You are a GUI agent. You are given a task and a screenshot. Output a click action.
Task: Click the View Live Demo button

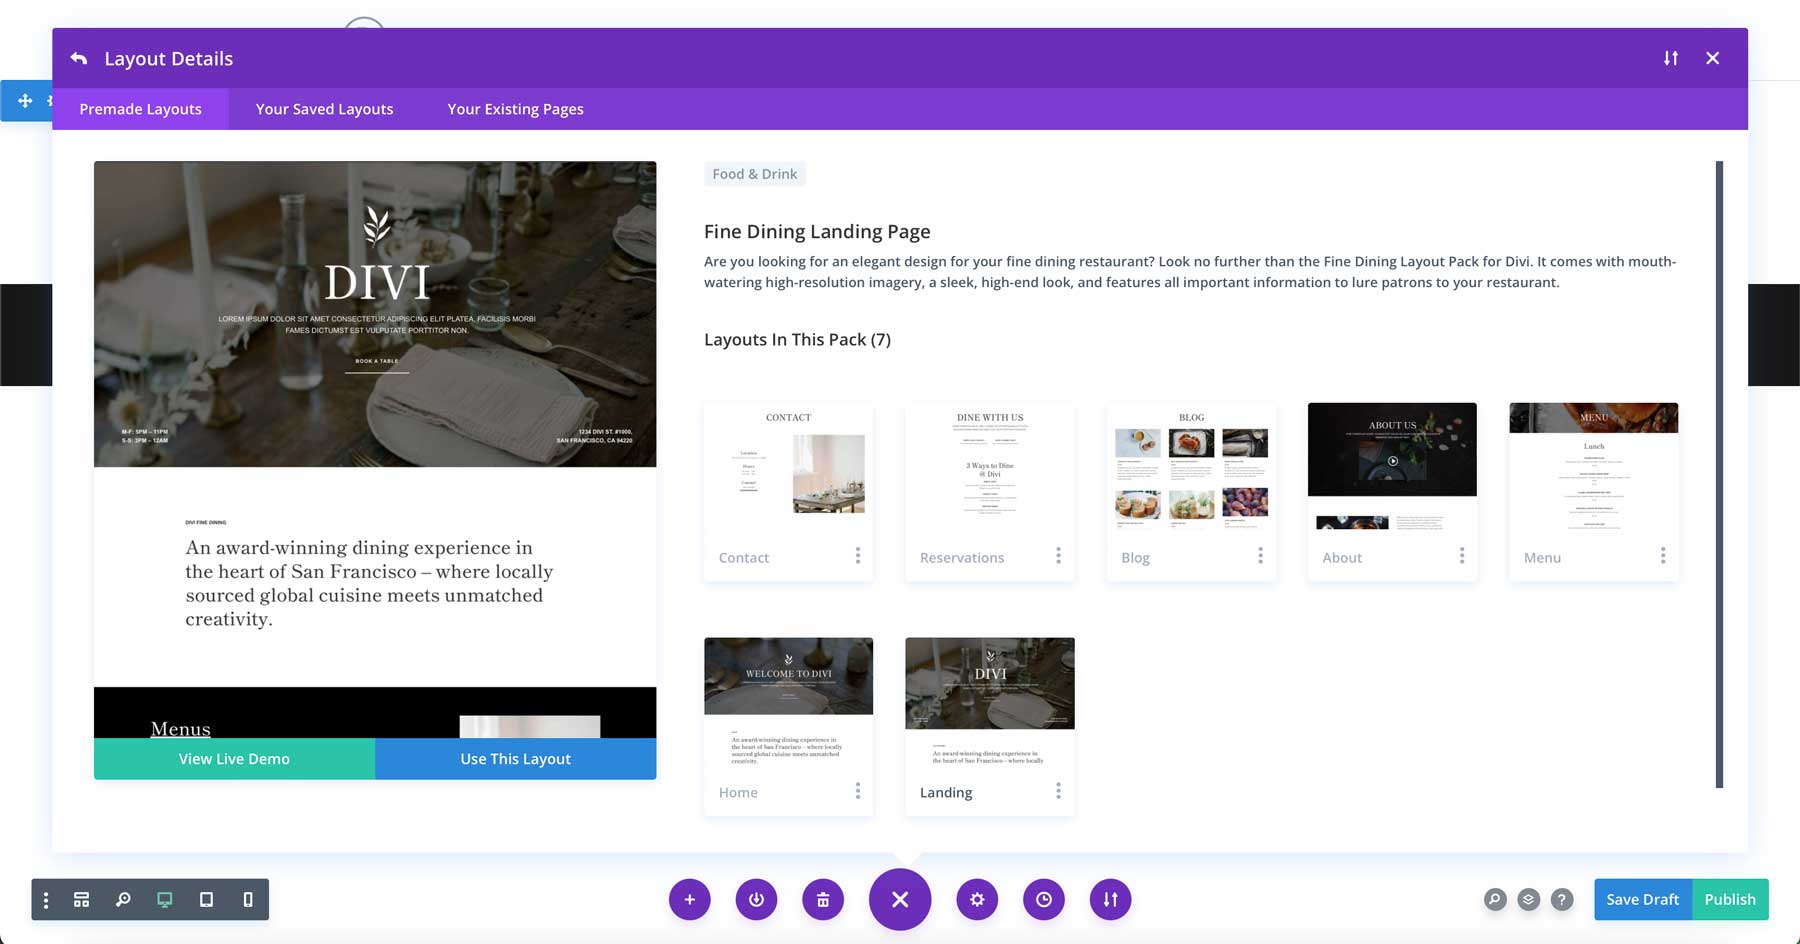pos(234,759)
